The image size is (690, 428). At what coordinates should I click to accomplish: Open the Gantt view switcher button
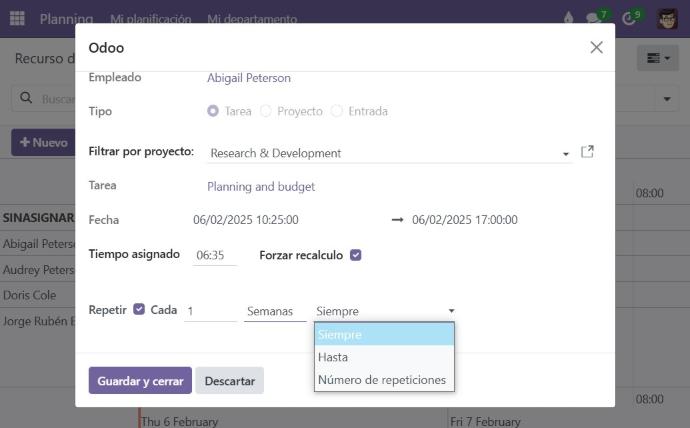pyautogui.click(x=657, y=58)
